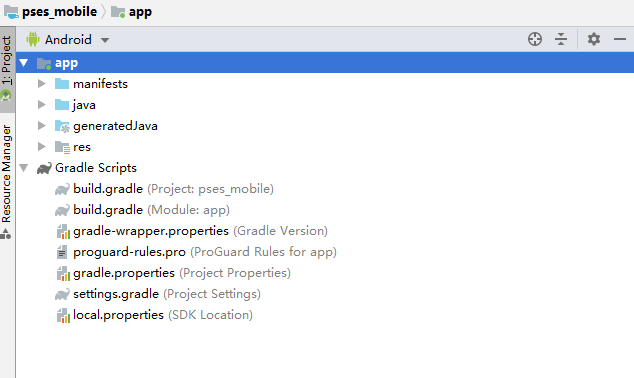Click the res folder icon
Viewport: 634px width, 378px height.
[62, 147]
